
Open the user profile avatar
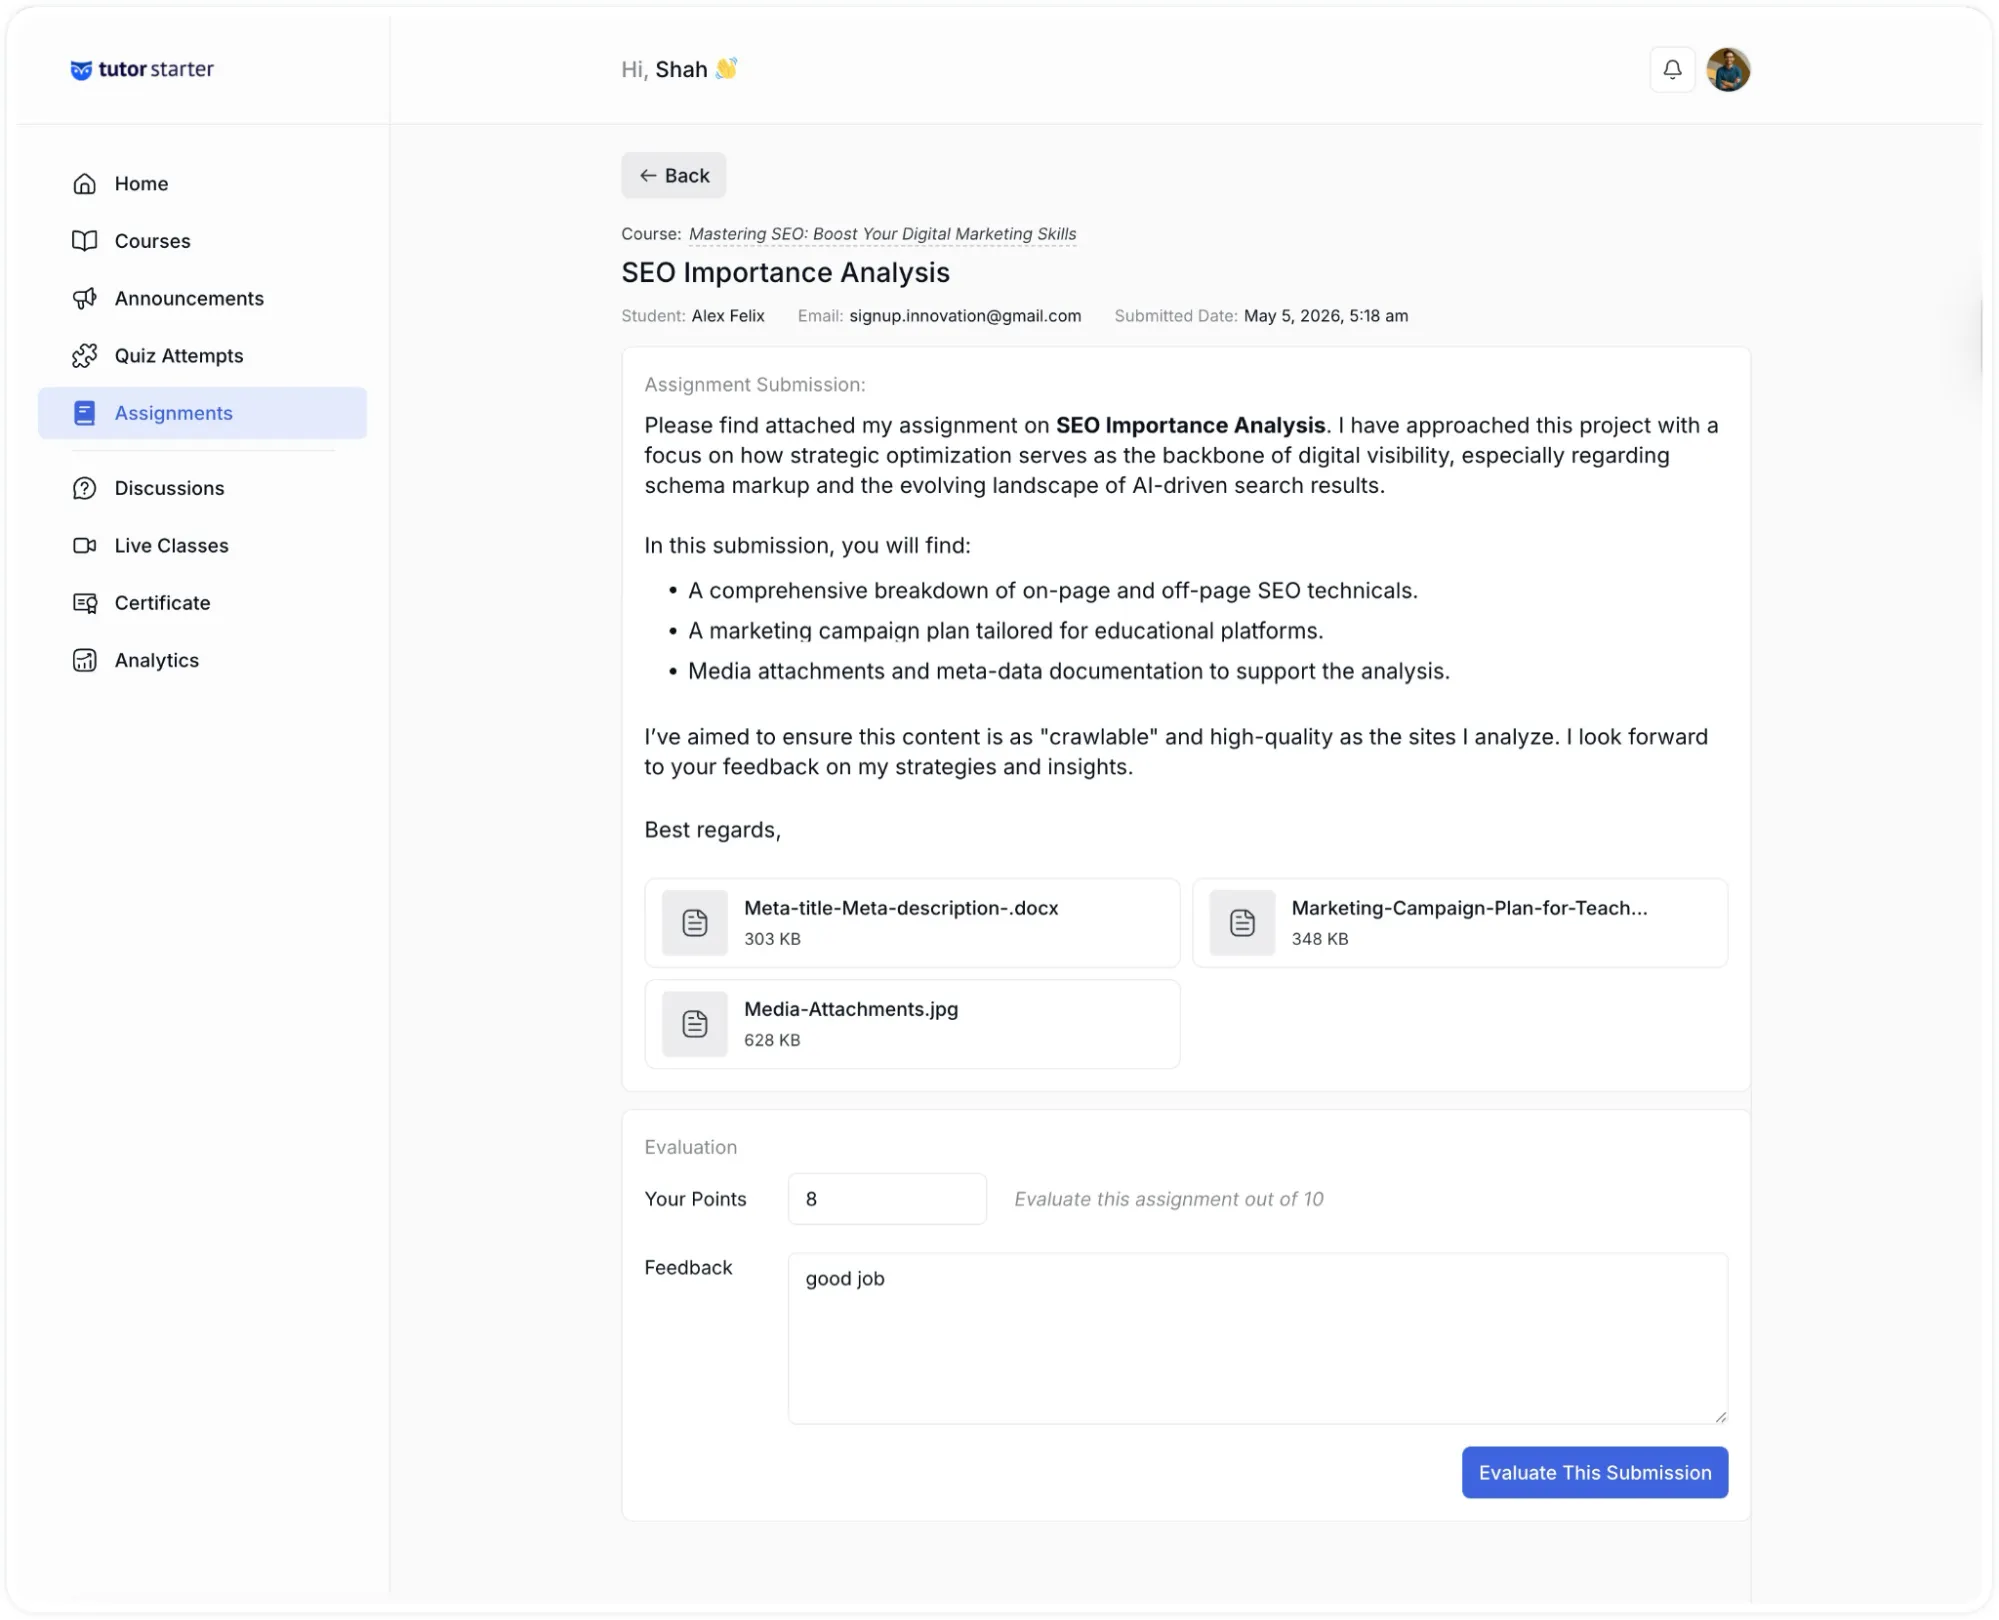tap(1728, 70)
